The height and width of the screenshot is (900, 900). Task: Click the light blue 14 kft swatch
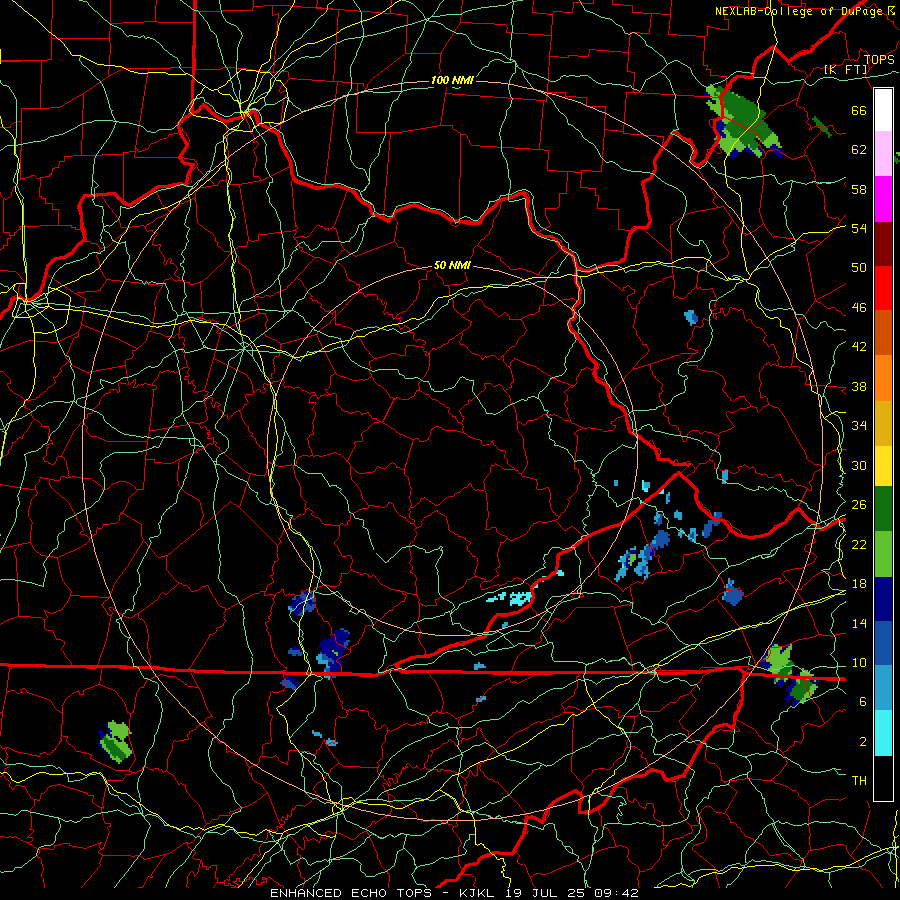(883, 688)
